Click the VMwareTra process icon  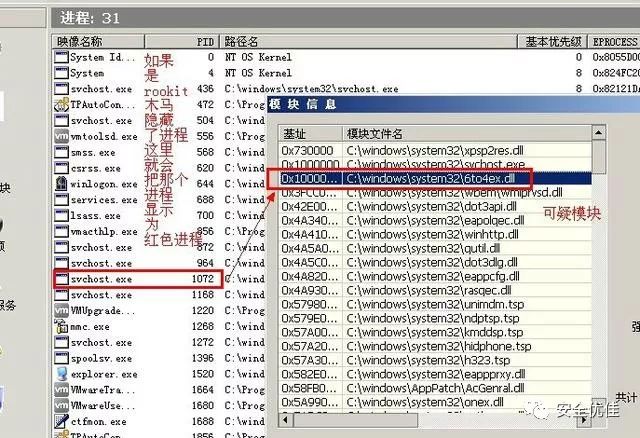61,390
